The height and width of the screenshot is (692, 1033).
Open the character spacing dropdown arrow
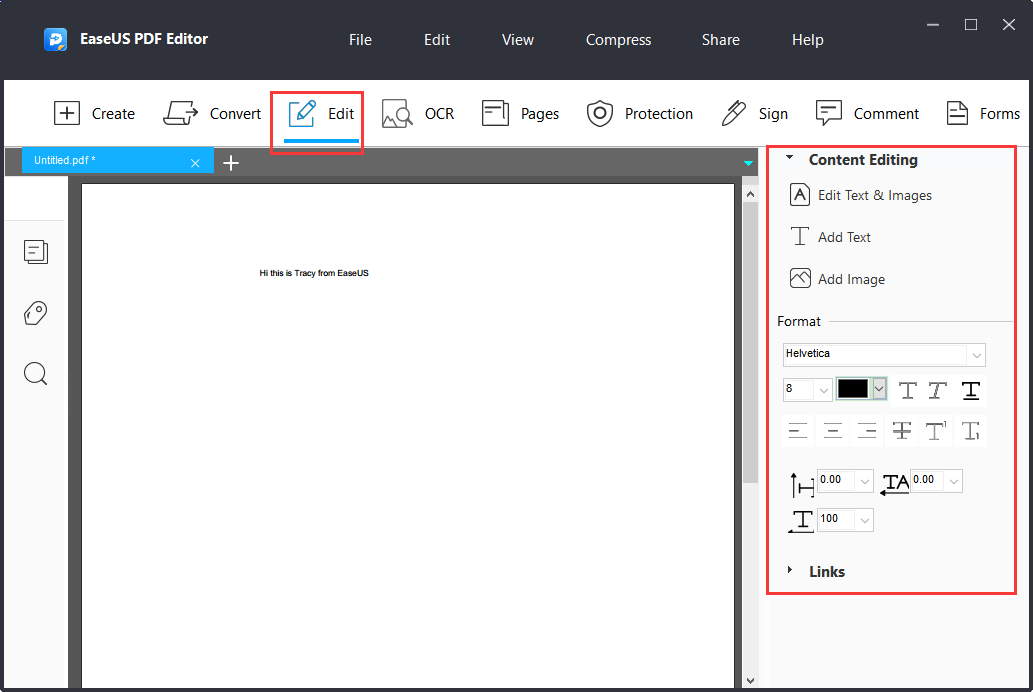point(954,482)
